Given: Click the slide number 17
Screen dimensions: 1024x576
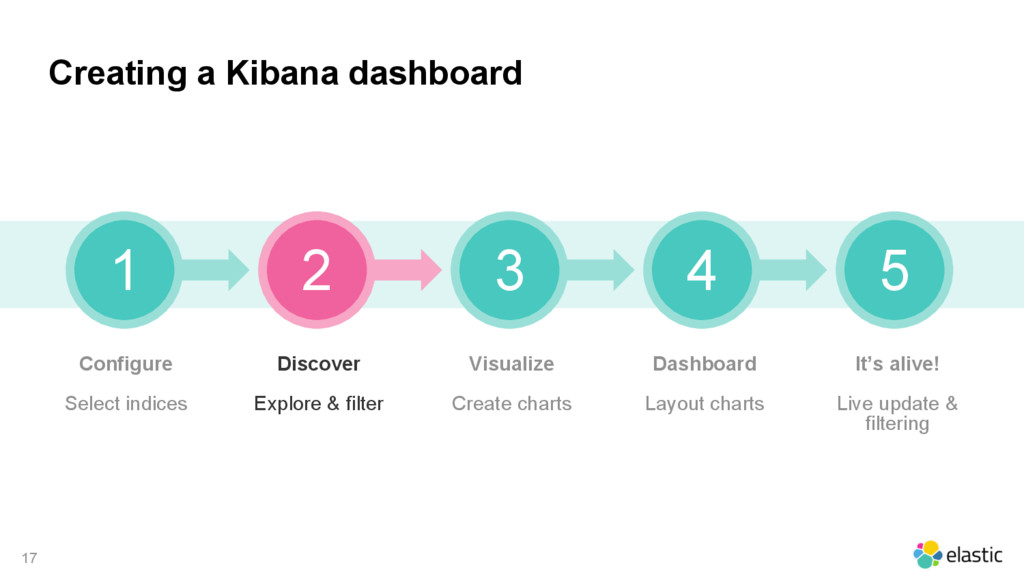Looking at the screenshot, I should pyautogui.click(x=29, y=558).
